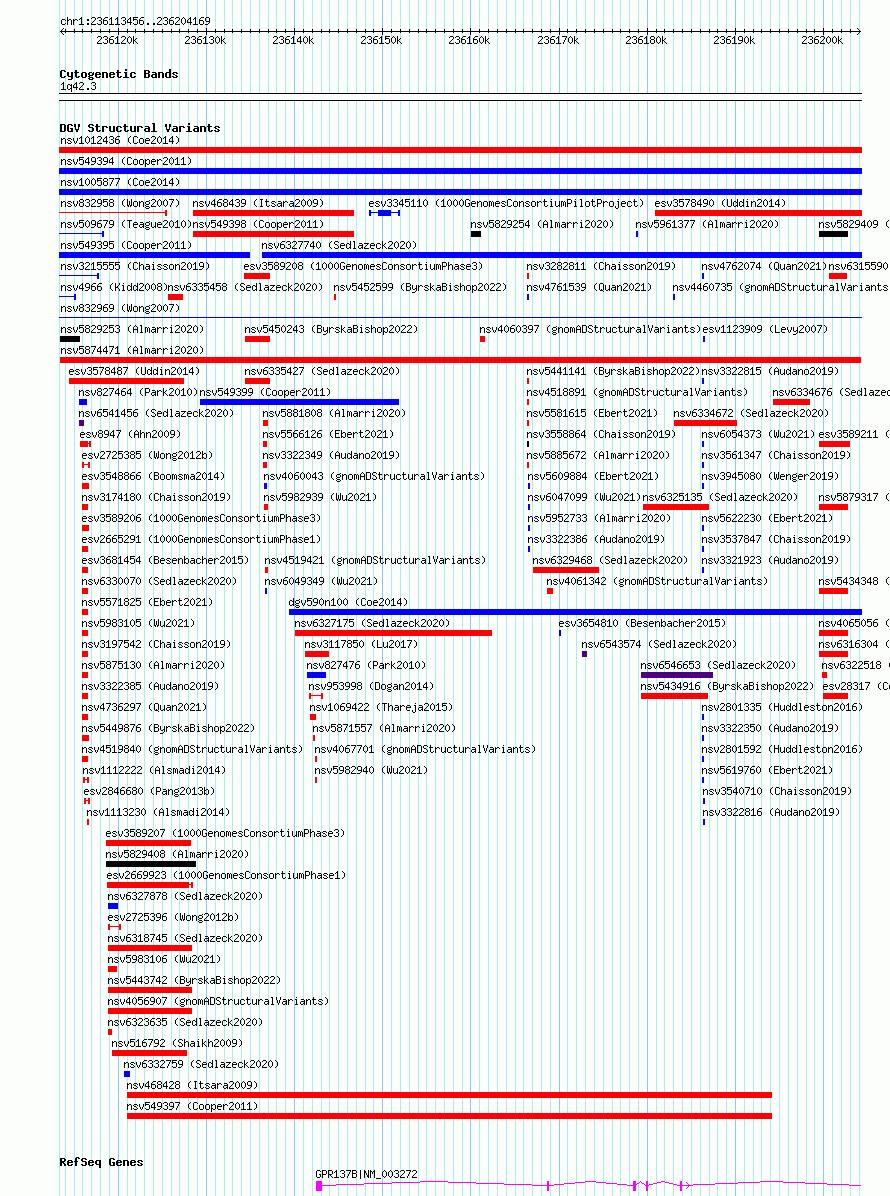
Task: Click the nsv3117850 (Lu2017) label
Action: (361, 645)
